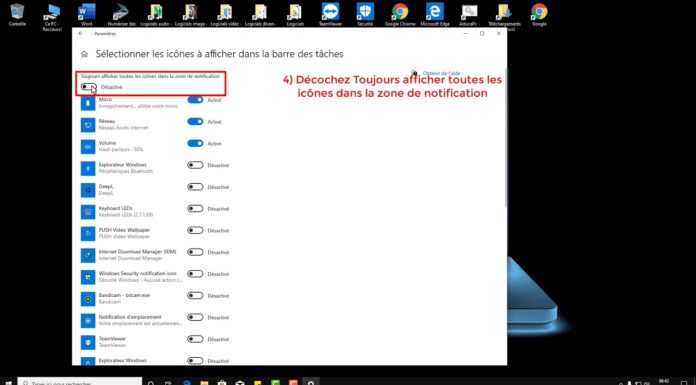The image size is (696, 385).
Task: Click the Internet Download Manager row icon
Action: [88, 255]
